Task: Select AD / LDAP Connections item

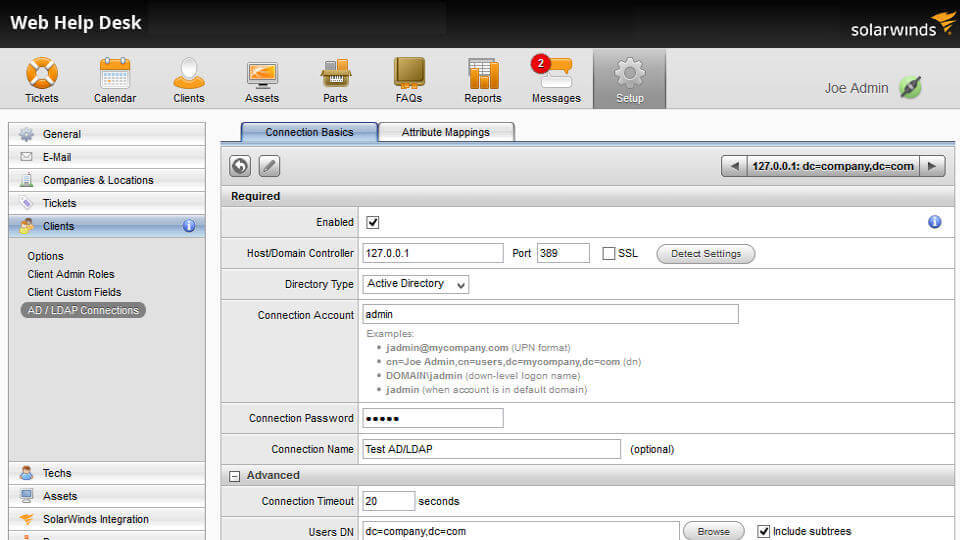Action: [x=83, y=310]
